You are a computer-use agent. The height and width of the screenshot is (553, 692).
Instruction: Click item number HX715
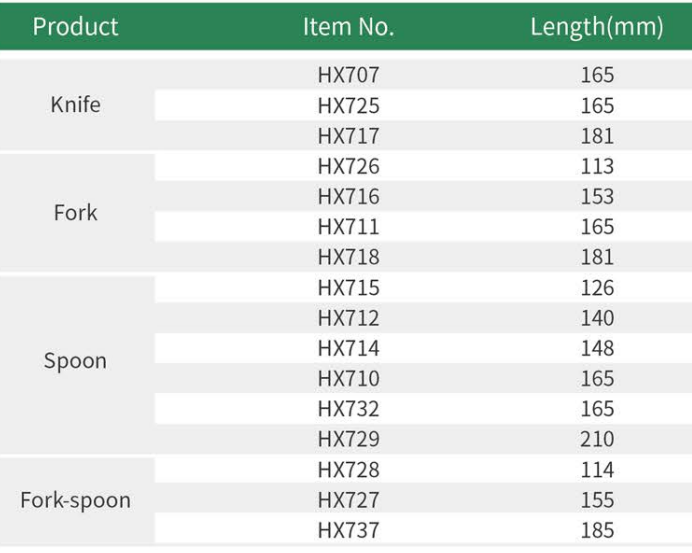[x=348, y=288]
